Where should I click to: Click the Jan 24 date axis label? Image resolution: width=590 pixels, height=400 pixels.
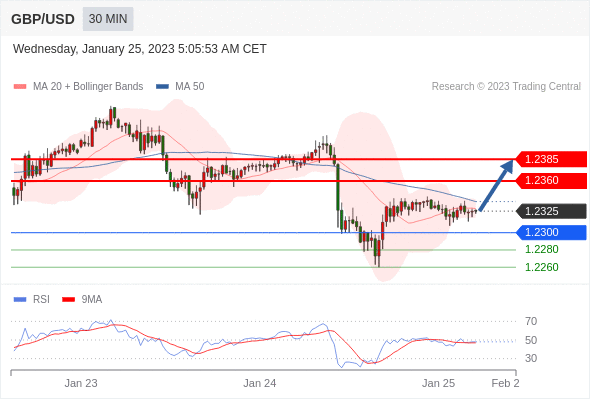point(260,383)
